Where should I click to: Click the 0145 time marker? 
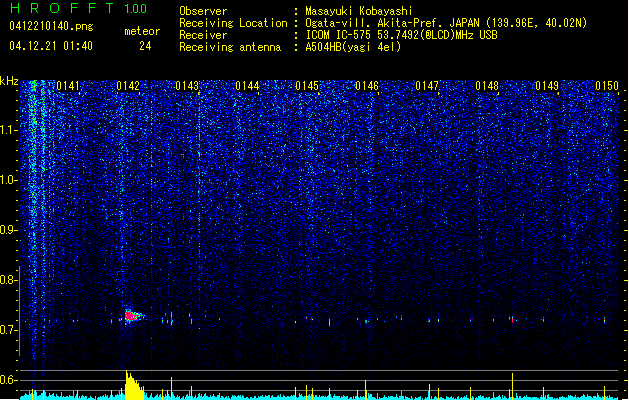pos(307,86)
